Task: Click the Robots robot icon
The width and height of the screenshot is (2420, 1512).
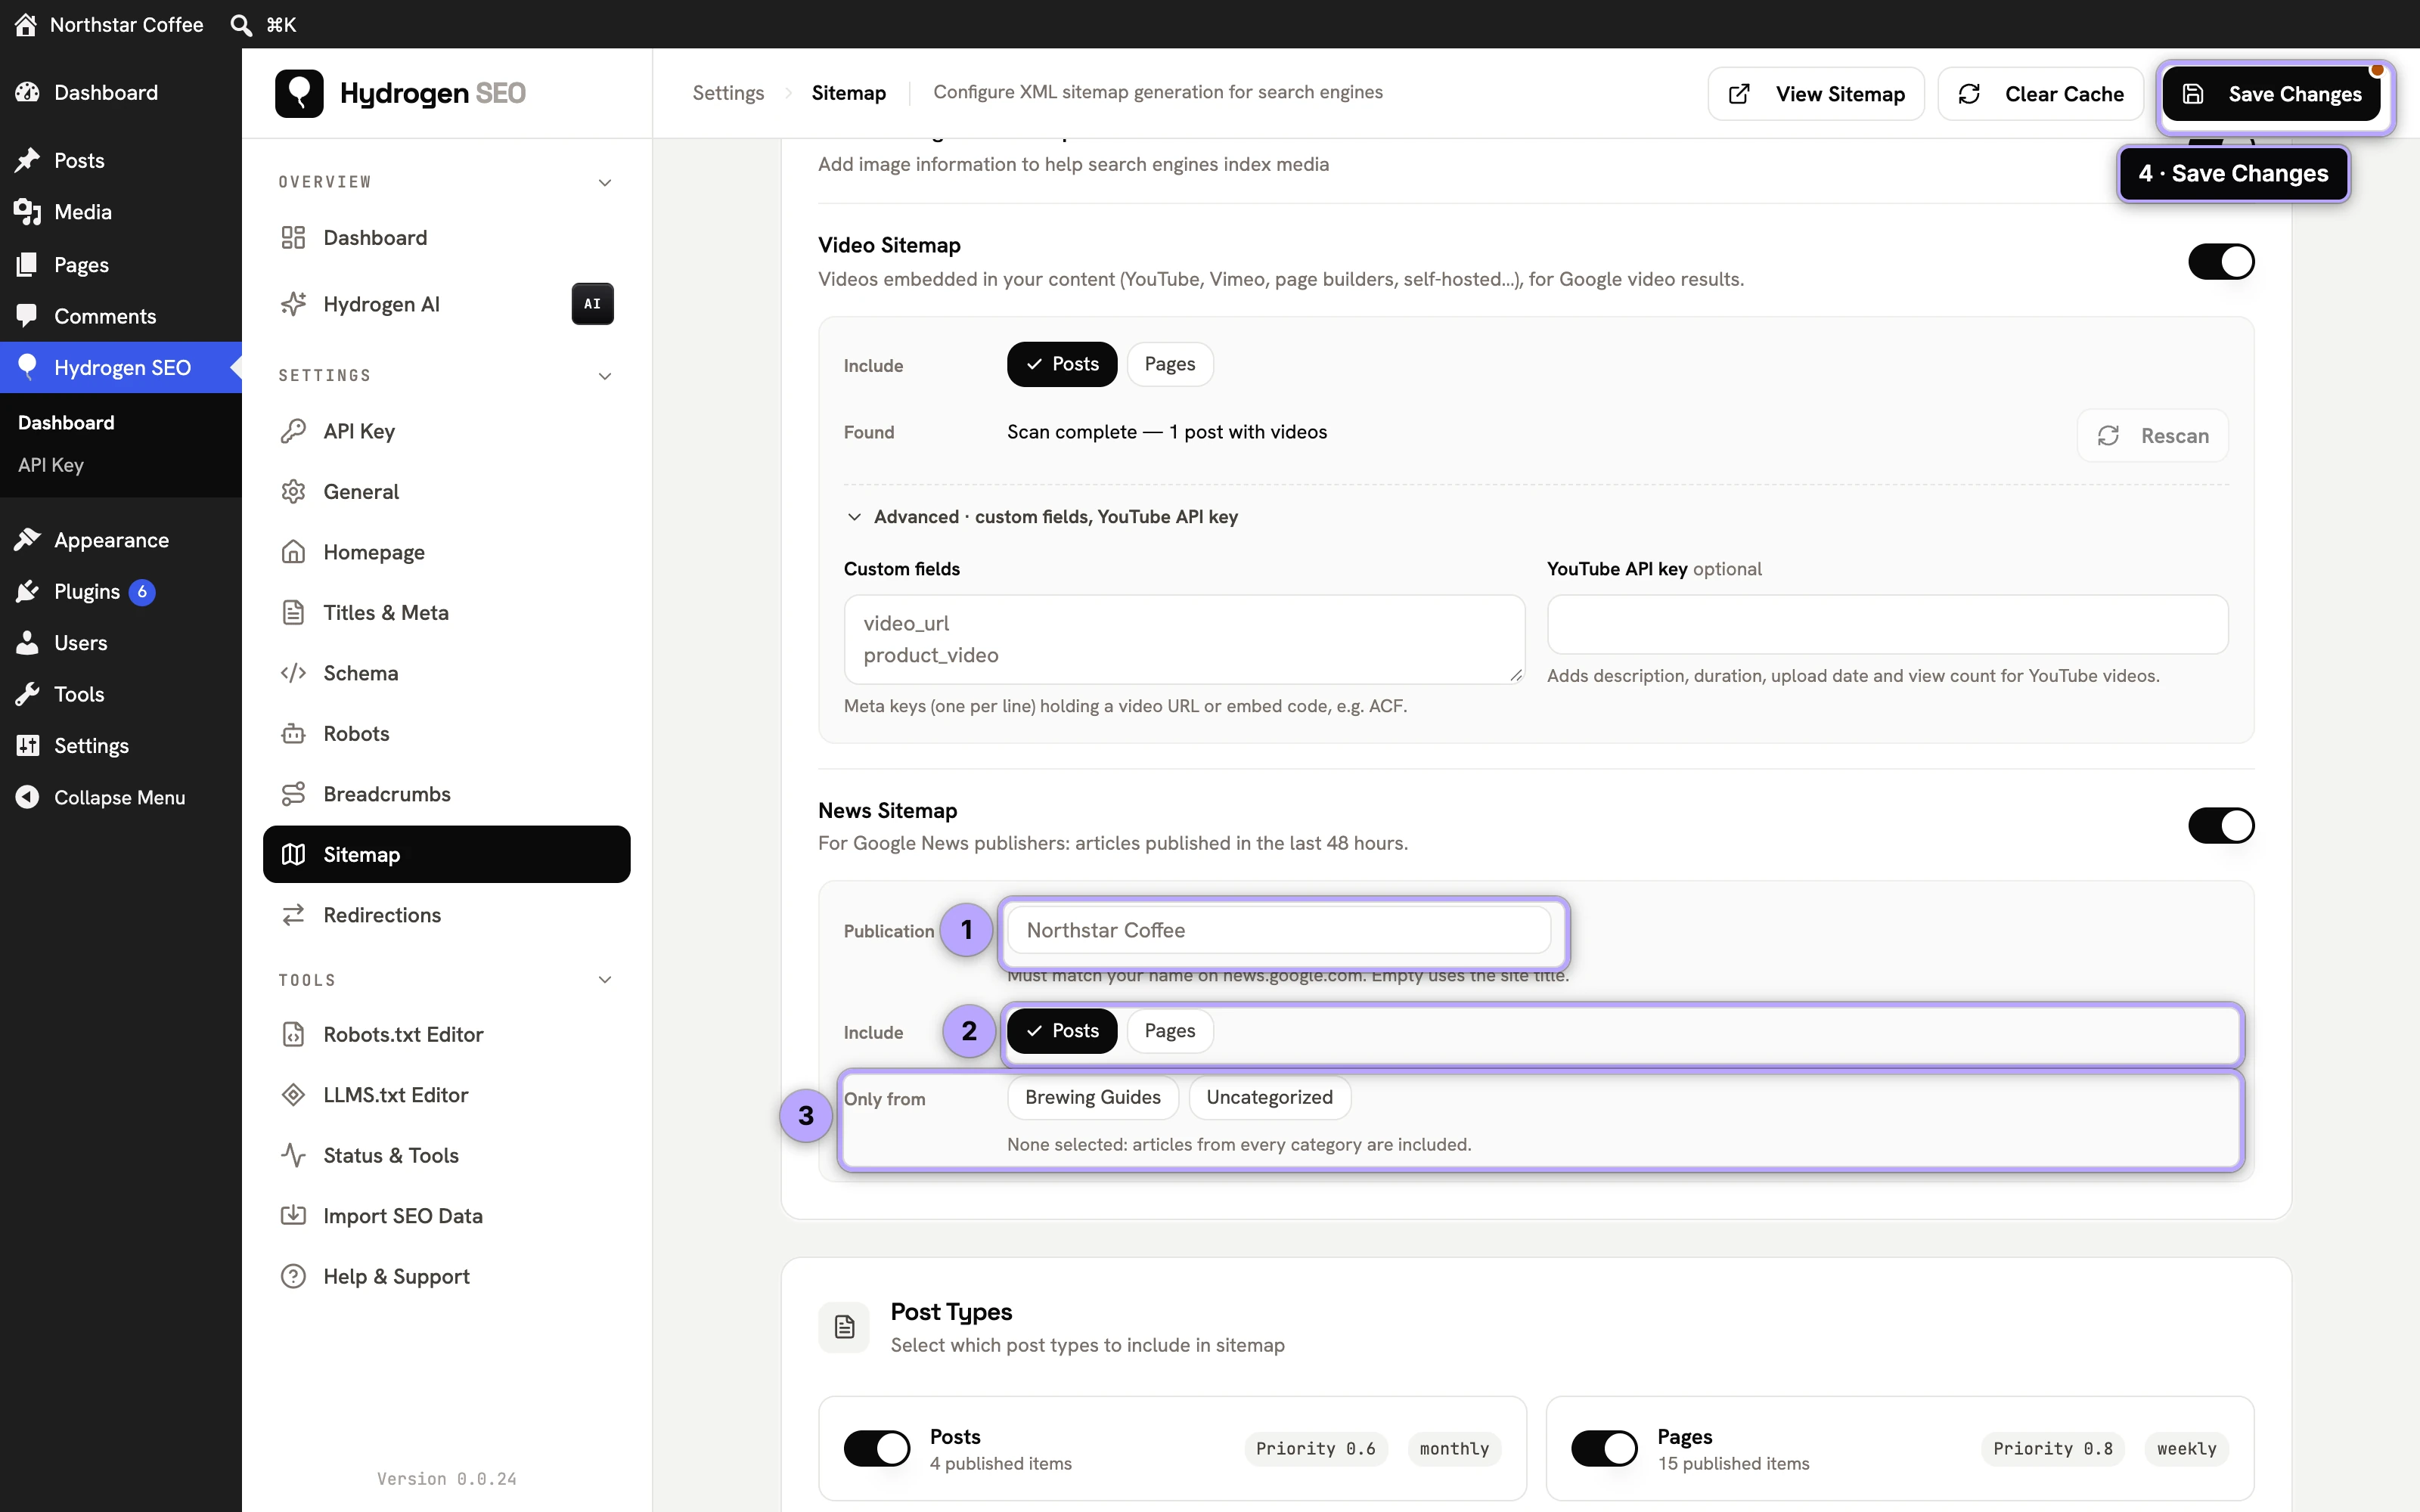Action: pos(293,734)
